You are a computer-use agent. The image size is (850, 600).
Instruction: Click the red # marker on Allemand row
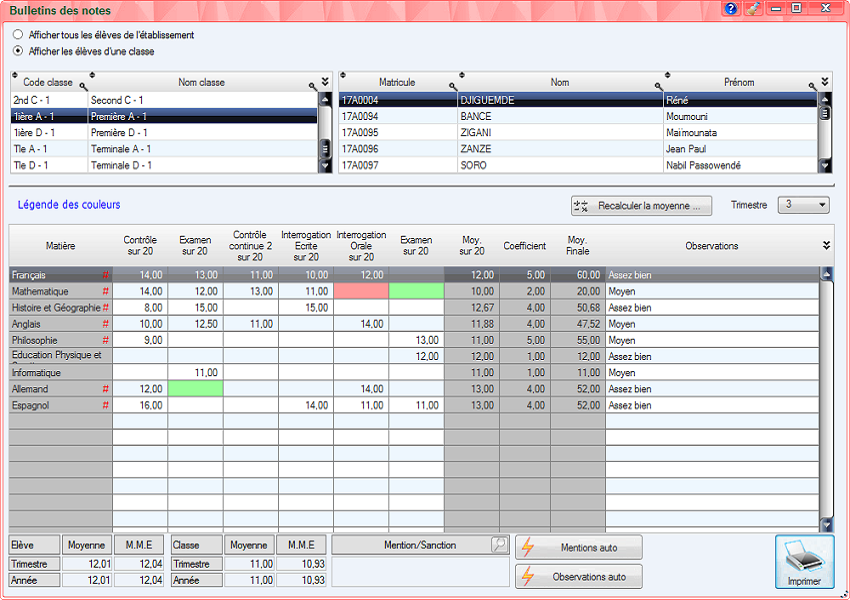click(106, 389)
